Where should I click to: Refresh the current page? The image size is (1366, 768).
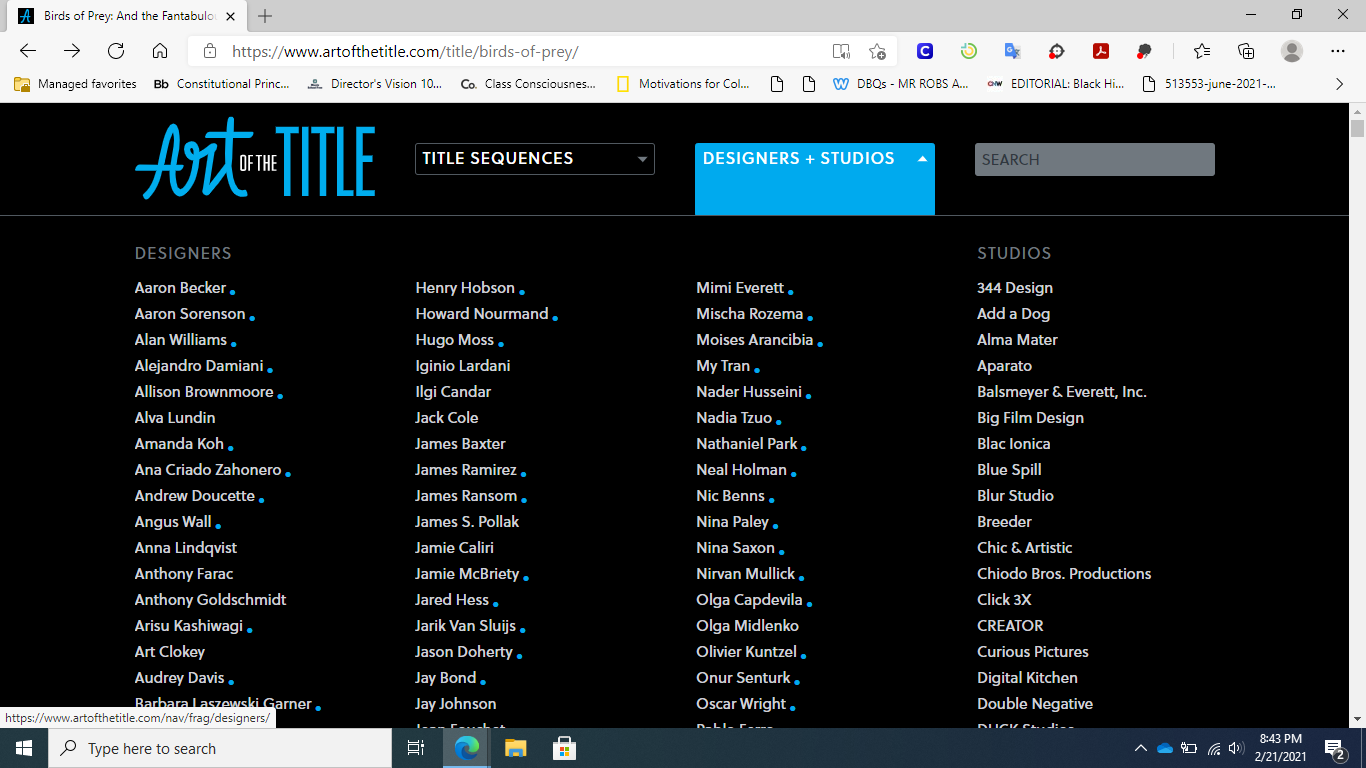coord(116,51)
